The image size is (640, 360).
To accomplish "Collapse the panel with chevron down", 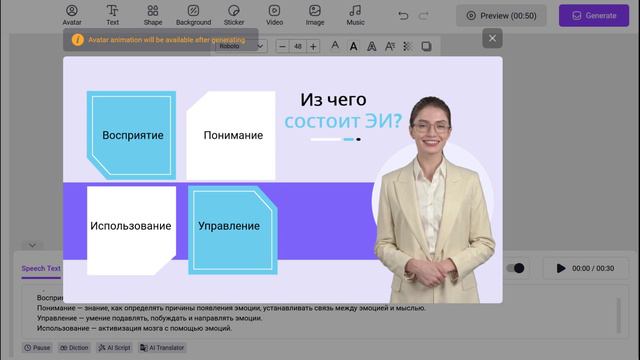I will [x=32, y=245].
